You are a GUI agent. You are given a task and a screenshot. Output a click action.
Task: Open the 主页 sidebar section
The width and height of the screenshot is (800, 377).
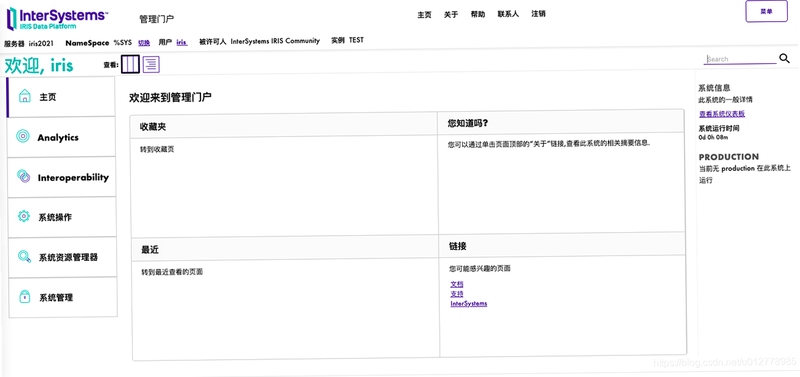click(x=61, y=97)
